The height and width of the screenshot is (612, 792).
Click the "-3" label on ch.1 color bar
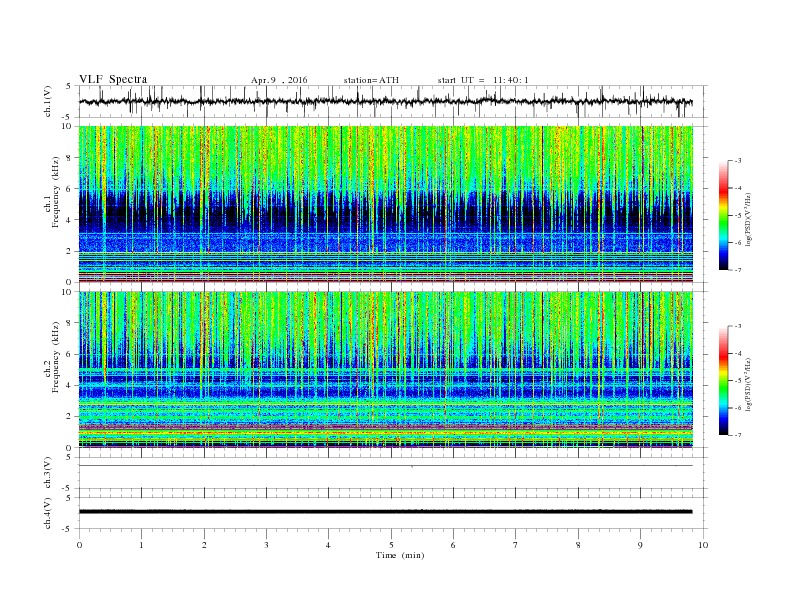[x=738, y=161]
